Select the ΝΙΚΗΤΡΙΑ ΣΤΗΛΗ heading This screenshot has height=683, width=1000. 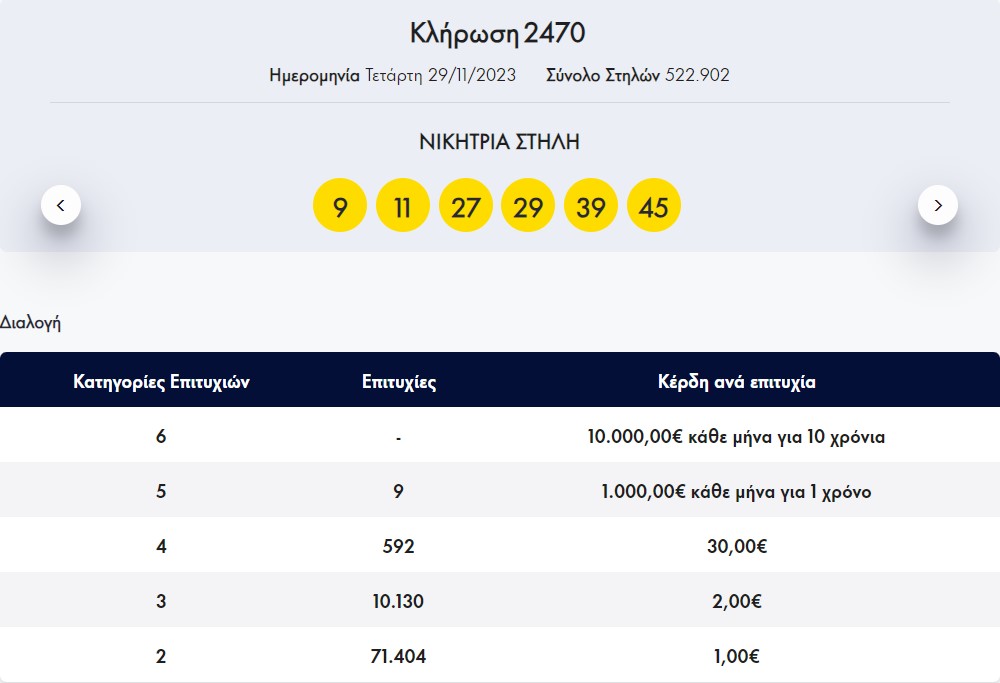pos(500,142)
